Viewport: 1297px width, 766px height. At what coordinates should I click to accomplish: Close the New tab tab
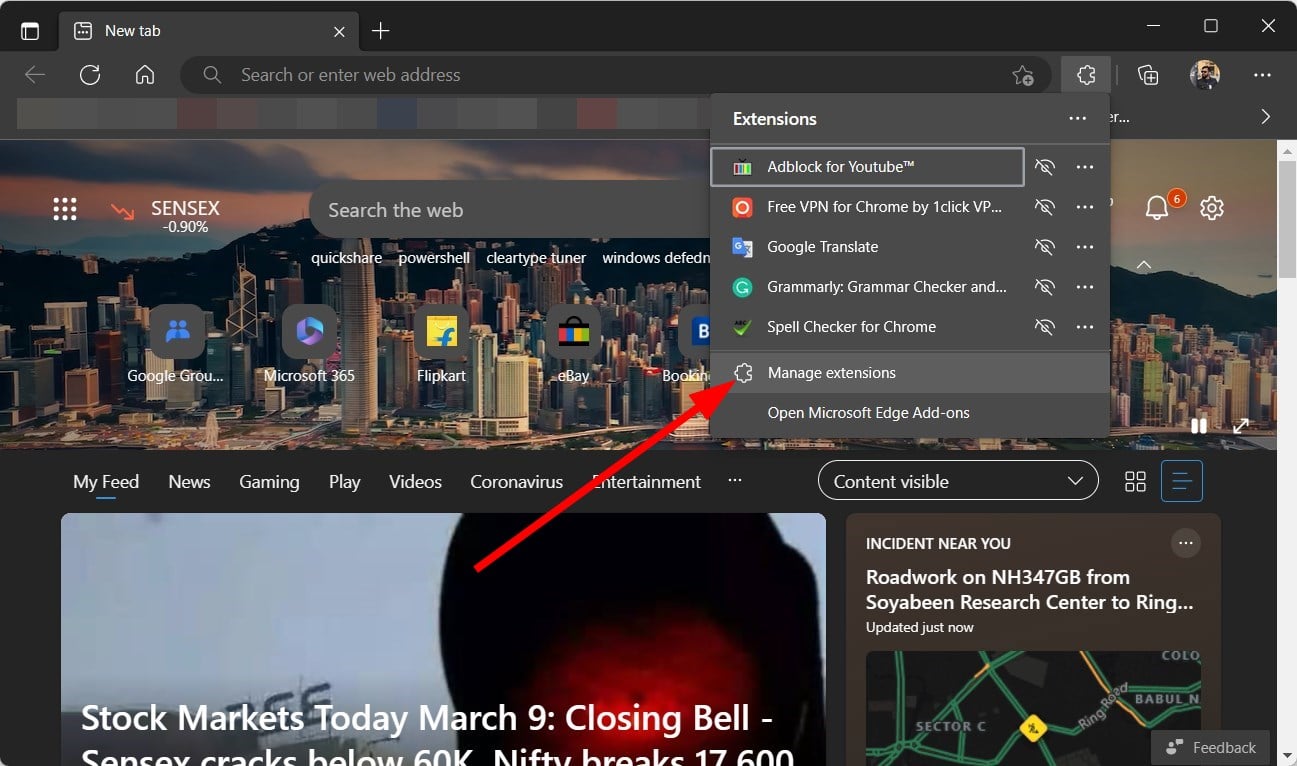[x=339, y=31]
